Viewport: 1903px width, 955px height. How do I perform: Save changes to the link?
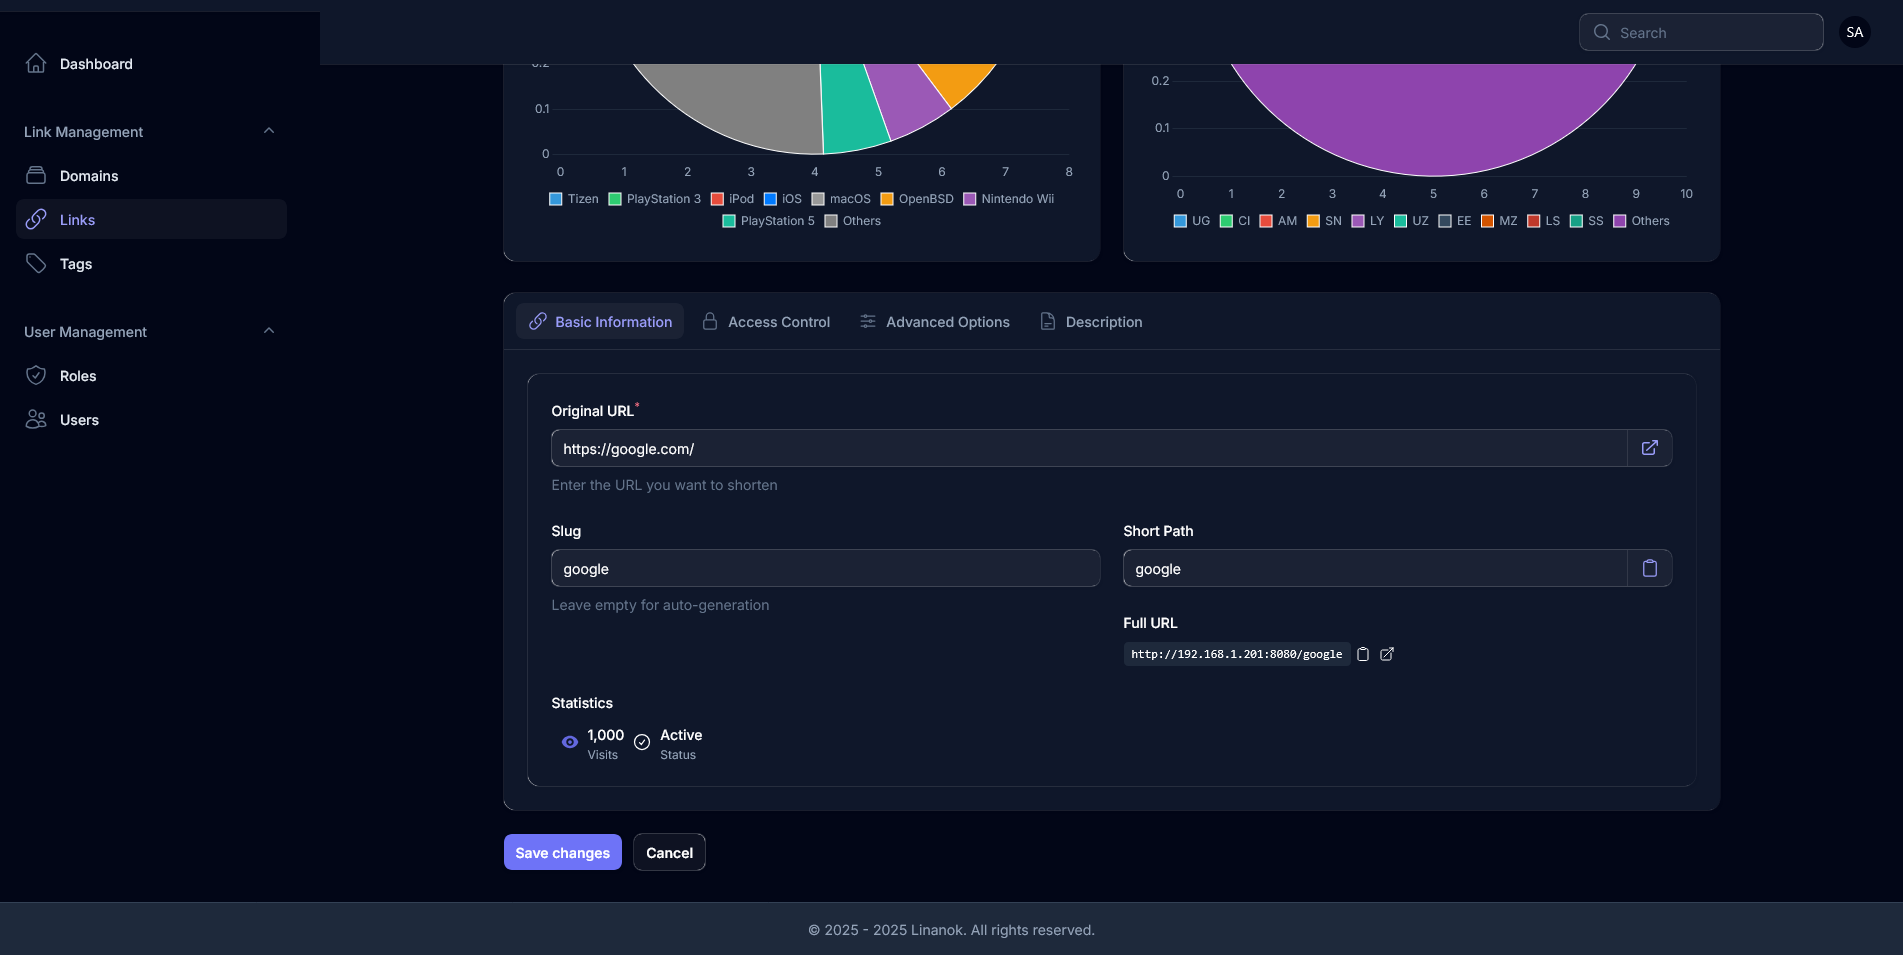(563, 852)
